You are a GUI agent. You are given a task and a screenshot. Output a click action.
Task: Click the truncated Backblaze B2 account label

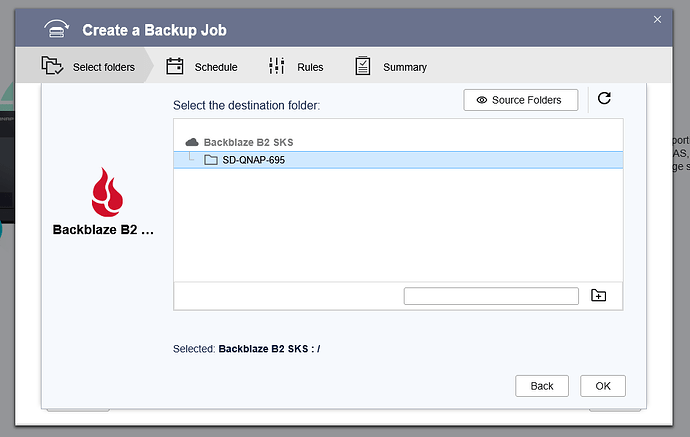103,230
